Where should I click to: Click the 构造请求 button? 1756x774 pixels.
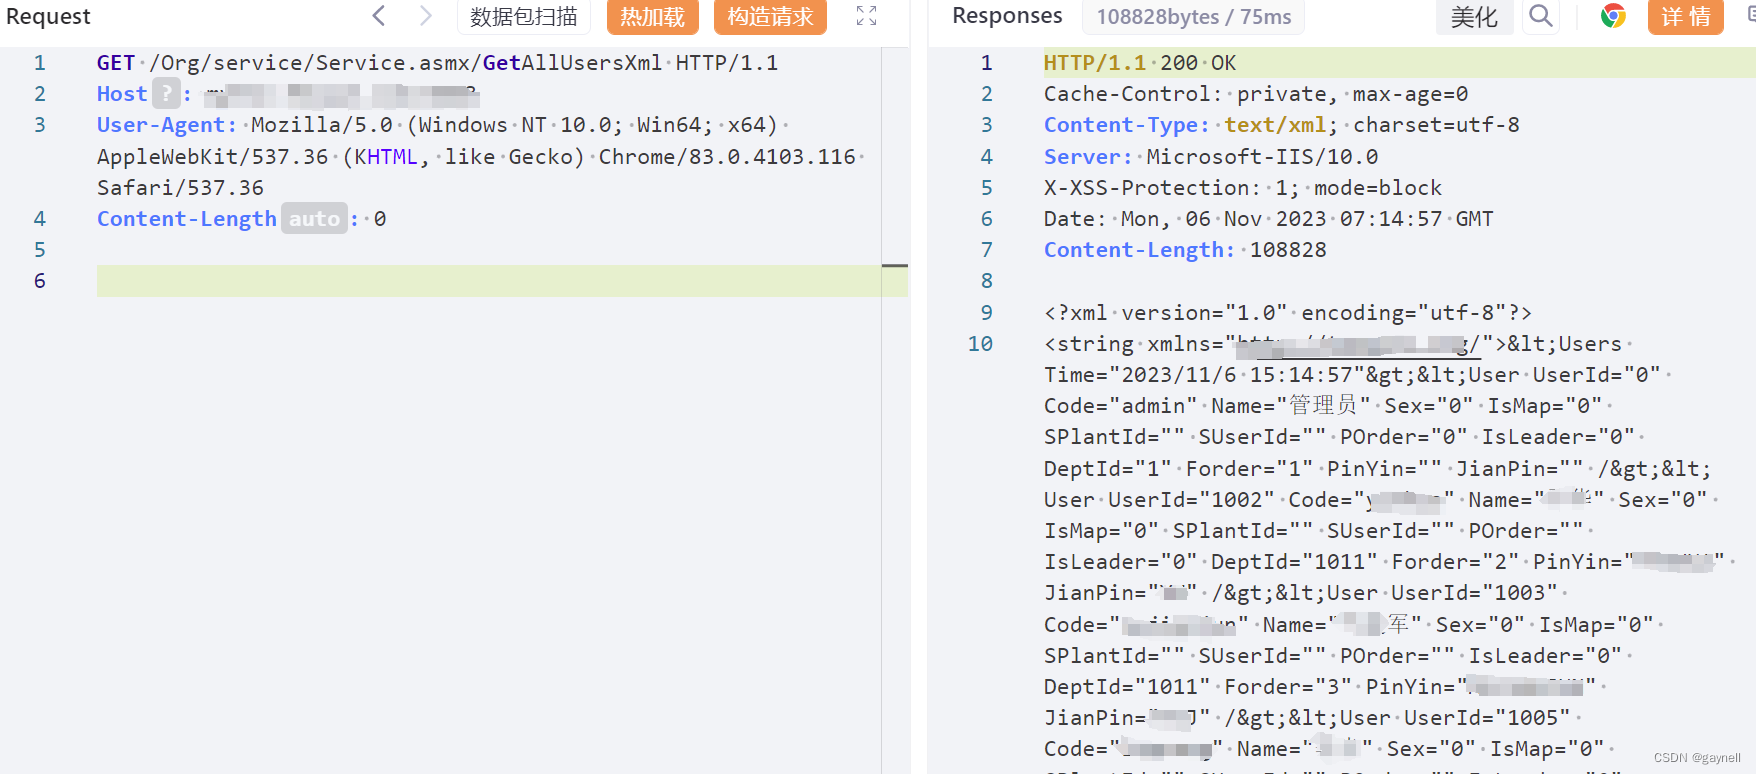[x=770, y=17]
